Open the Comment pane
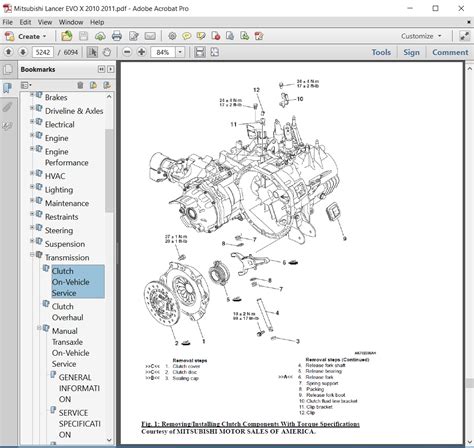Screen dimensions: 474x448 [450, 52]
